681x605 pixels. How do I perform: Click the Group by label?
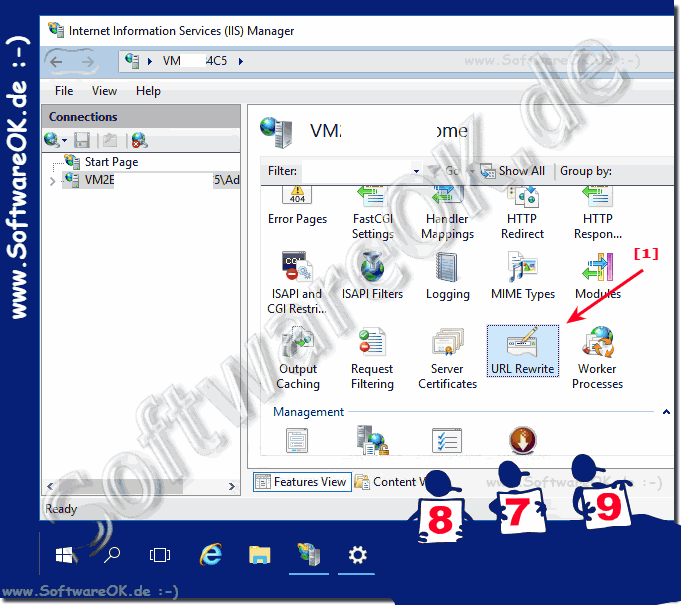586,171
